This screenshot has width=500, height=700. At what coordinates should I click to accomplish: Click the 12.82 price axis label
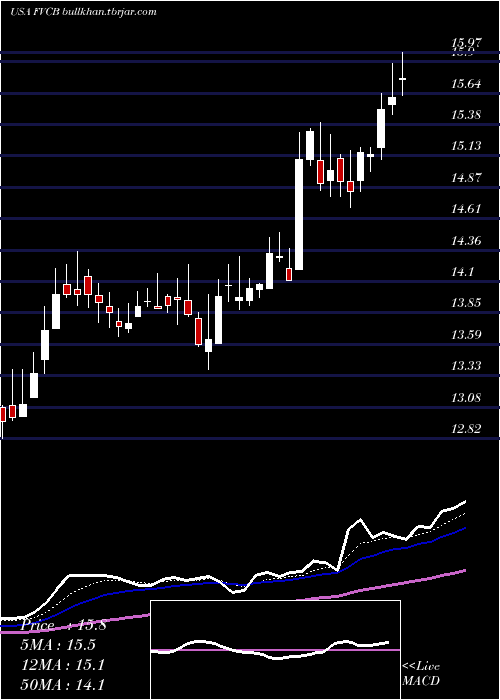point(467,429)
